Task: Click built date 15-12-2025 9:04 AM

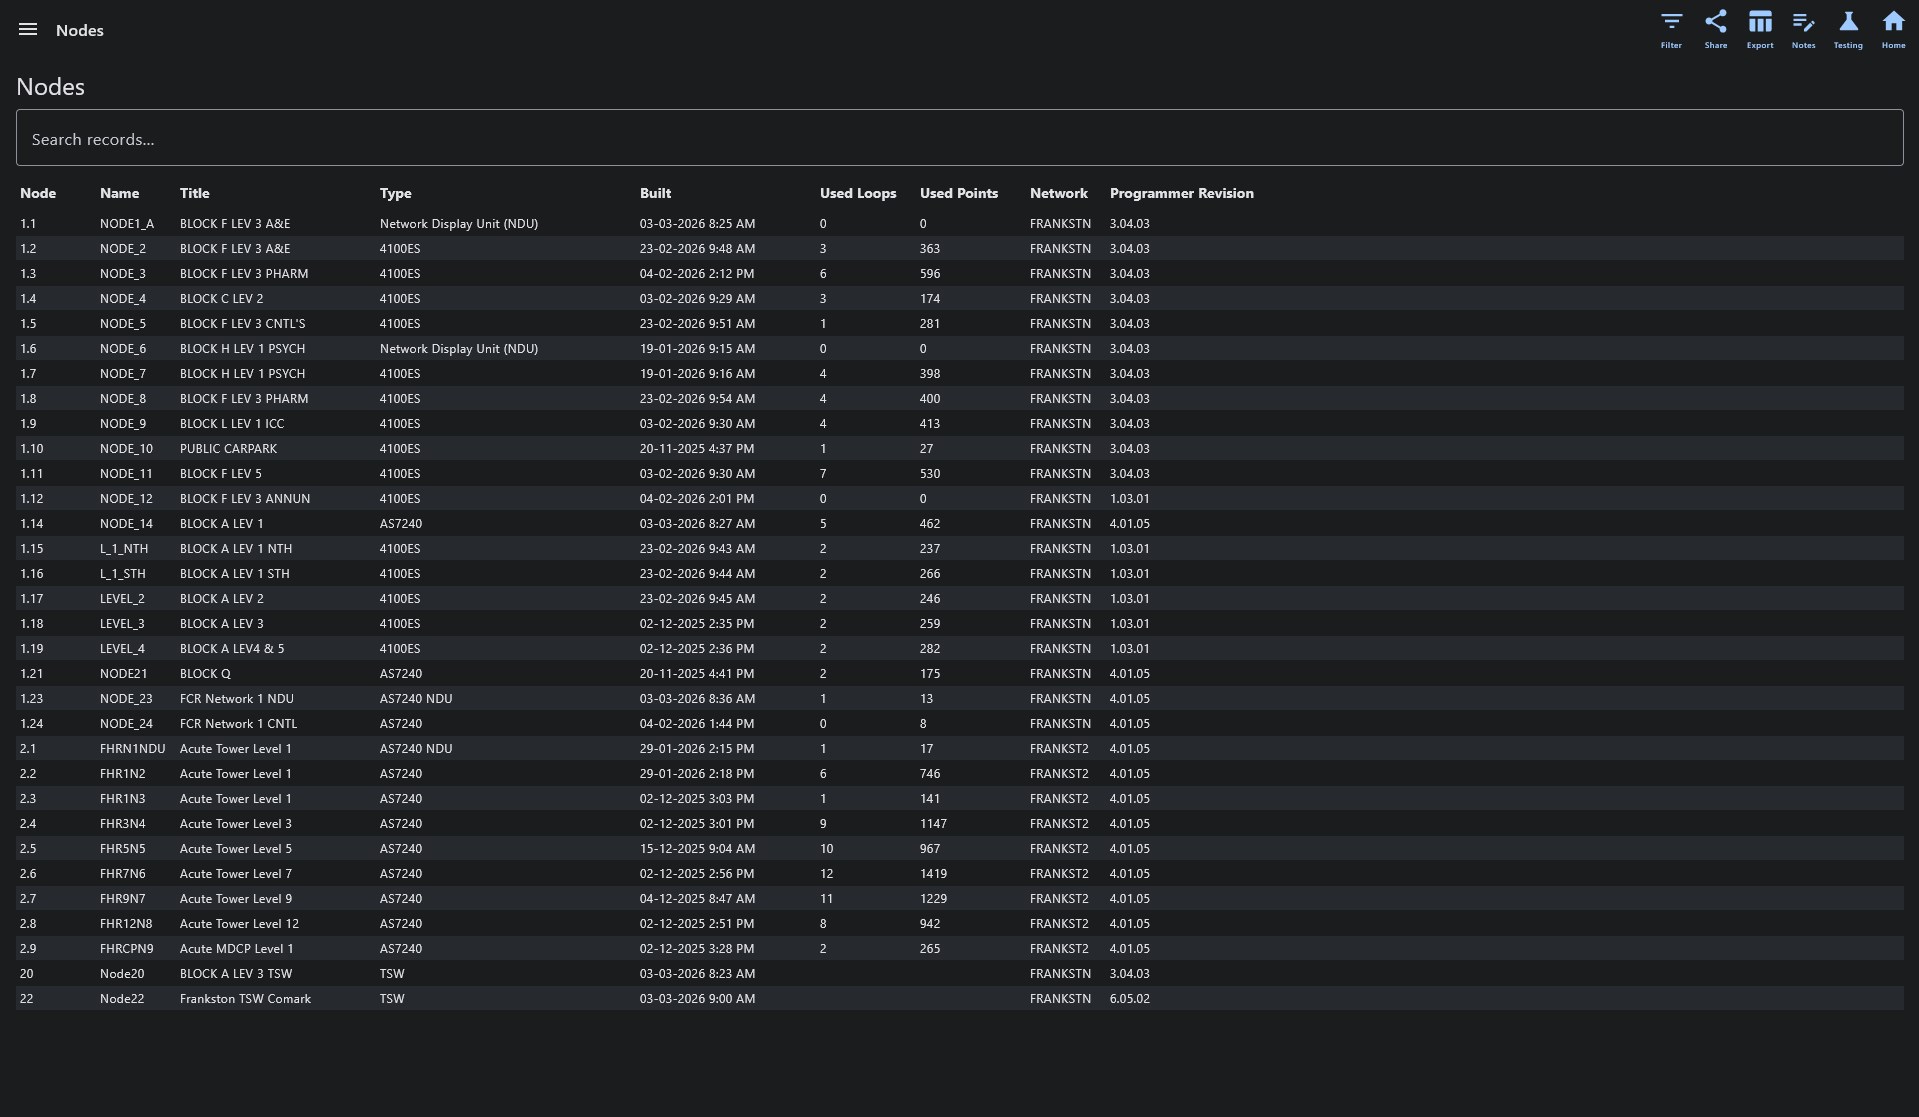Action: point(697,849)
